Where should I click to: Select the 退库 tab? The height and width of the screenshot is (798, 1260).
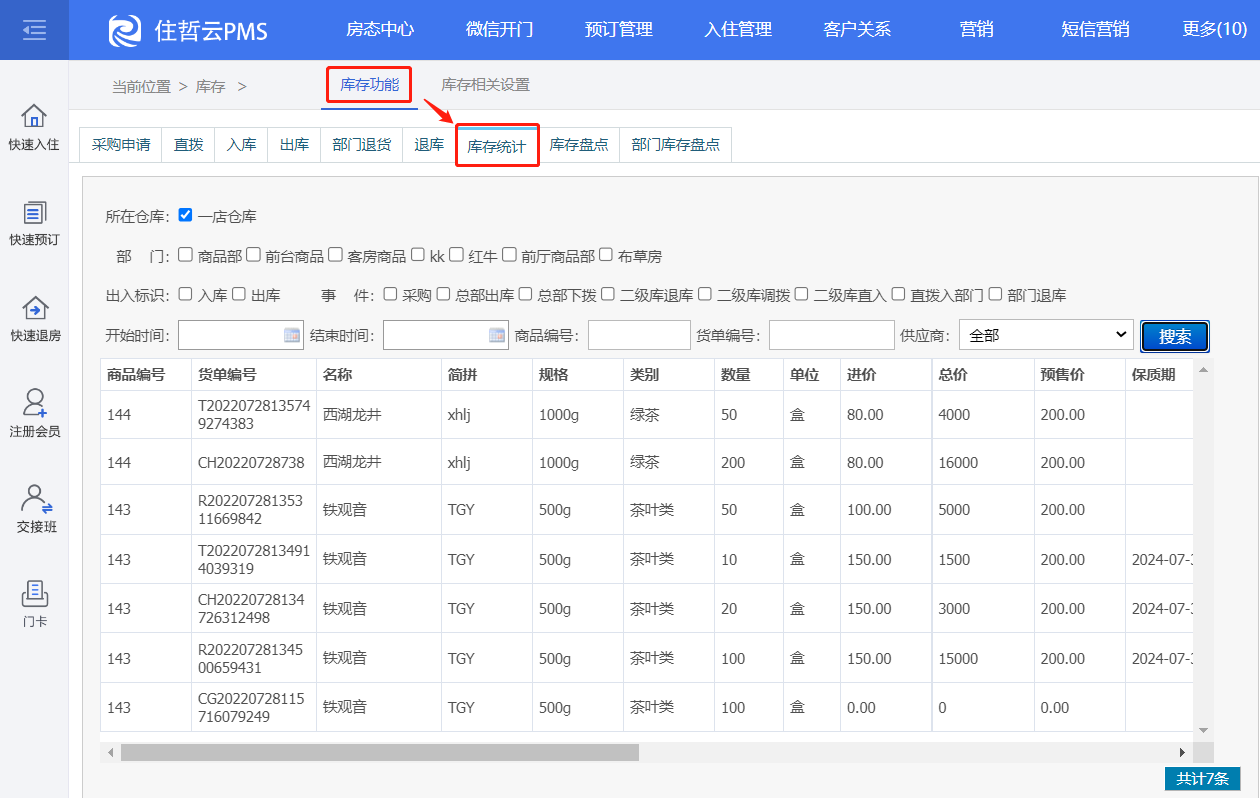429,145
